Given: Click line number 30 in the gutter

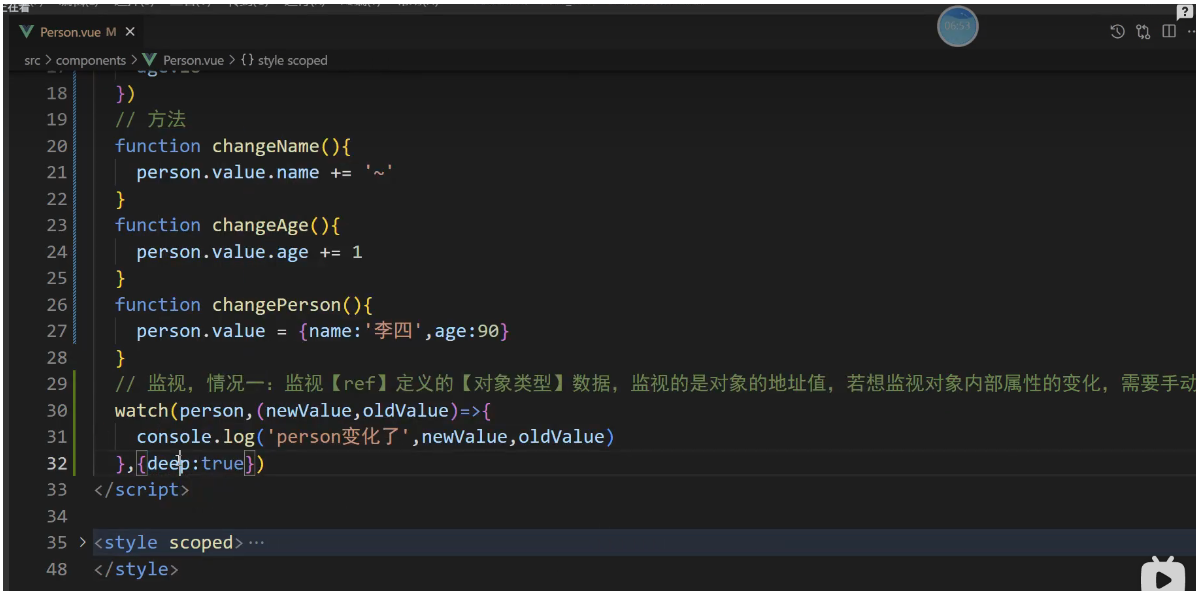Looking at the screenshot, I should pos(56,411).
